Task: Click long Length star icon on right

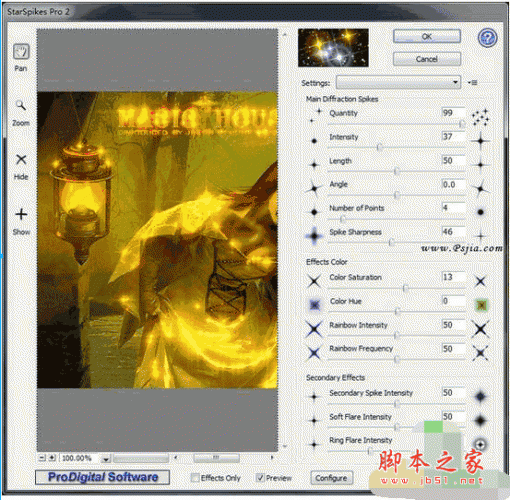Action: click(x=480, y=165)
